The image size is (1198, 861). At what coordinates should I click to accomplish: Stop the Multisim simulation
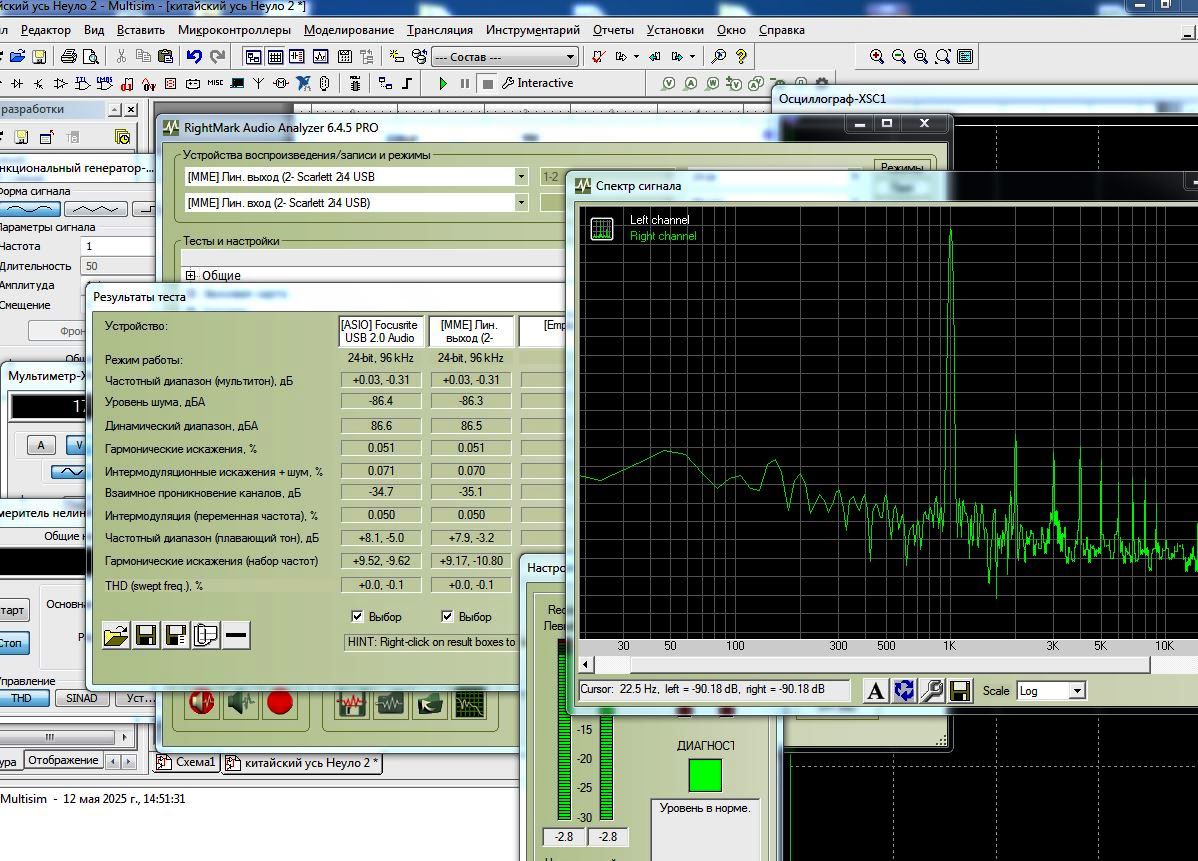(x=487, y=83)
